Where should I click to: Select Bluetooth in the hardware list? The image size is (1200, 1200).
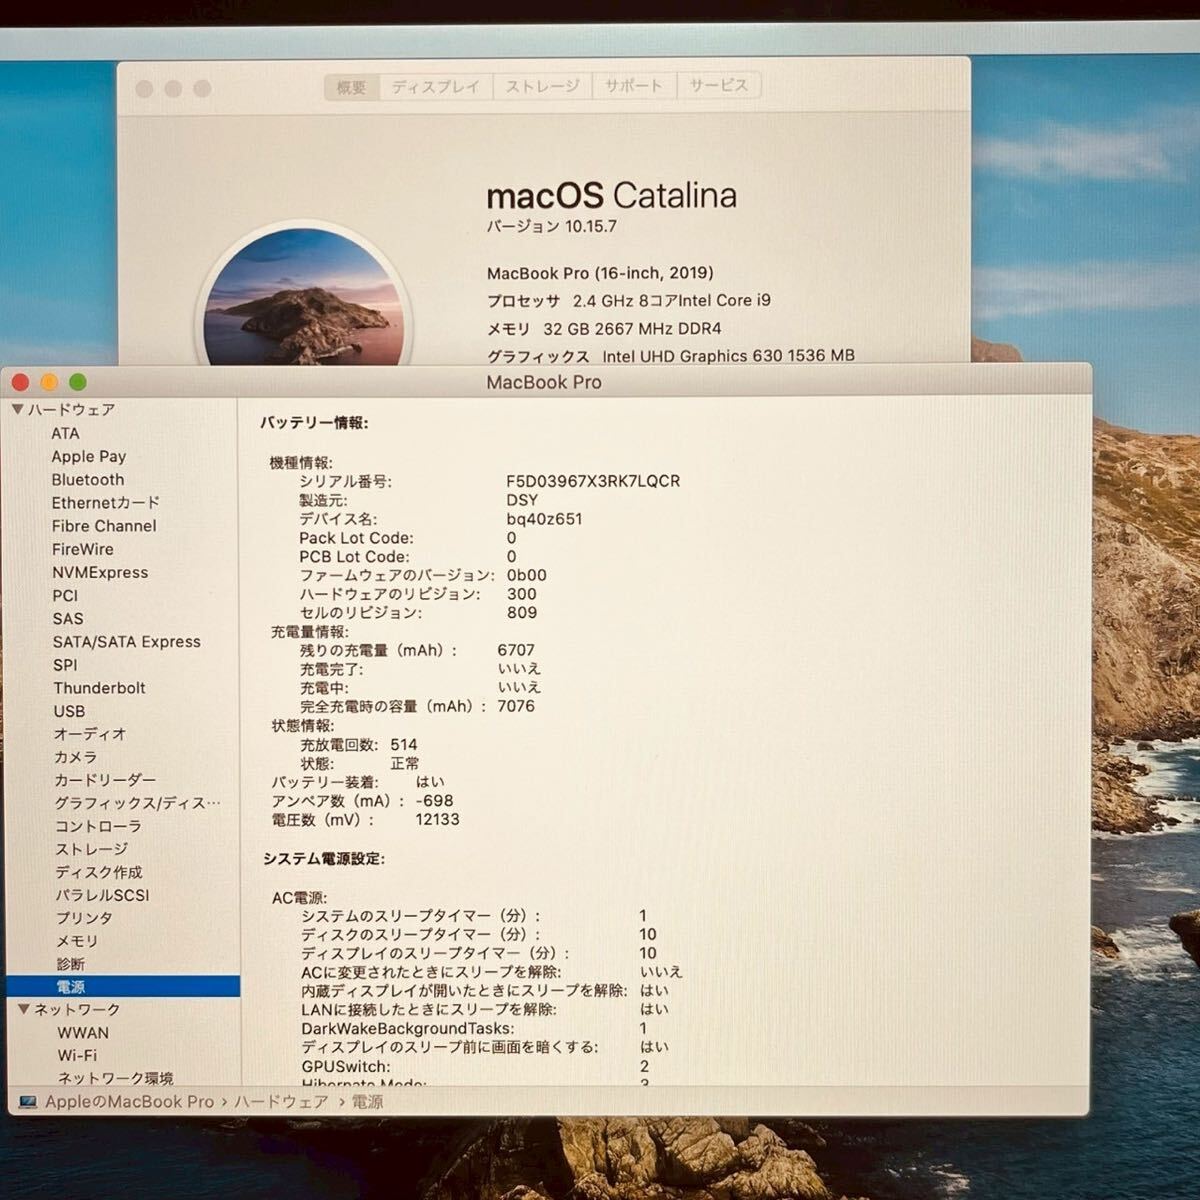click(88, 480)
